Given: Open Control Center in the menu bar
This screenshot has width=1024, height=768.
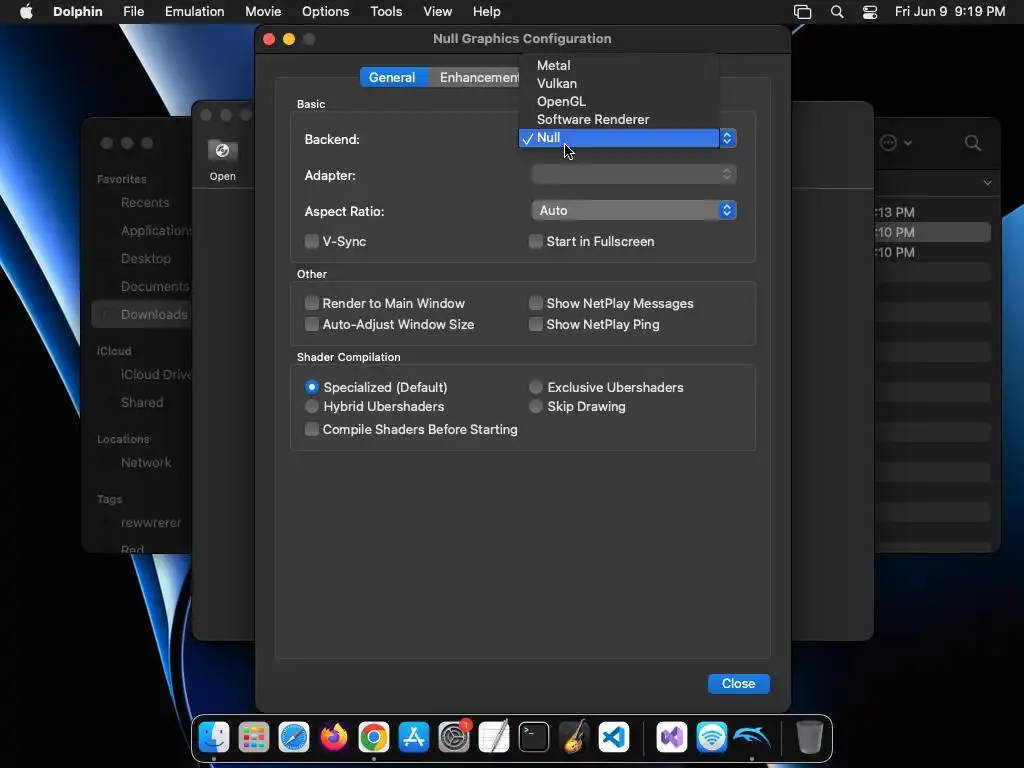Looking at the screenshot, I should coord(870,12).
